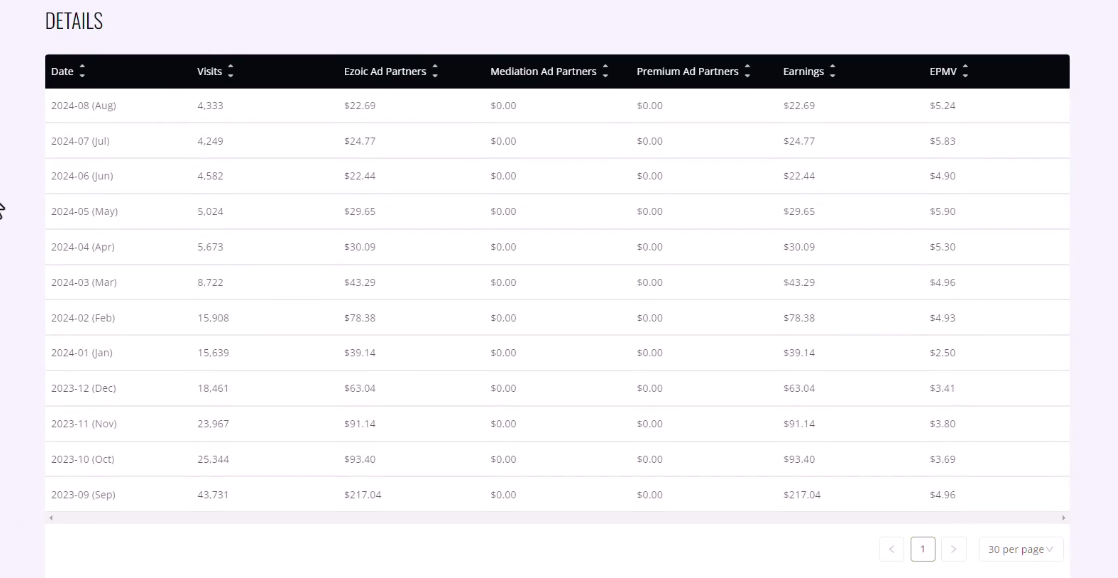This screenshot has height=578, width=1118.
Task: Select the 2024-08 (Aug) row date
Action: click(83, 105)
